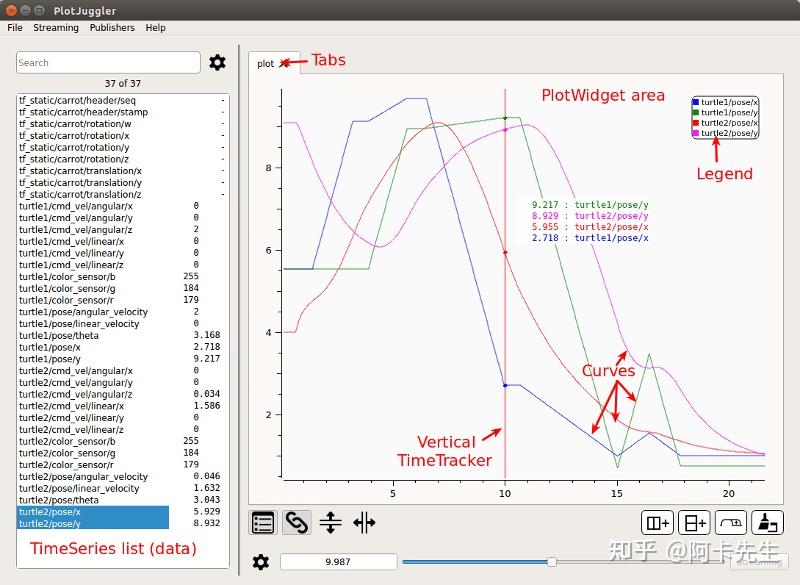Screen dimensions: 800x585
Task: Click the vertical zoom fit icon
Action: coord(330,522)
